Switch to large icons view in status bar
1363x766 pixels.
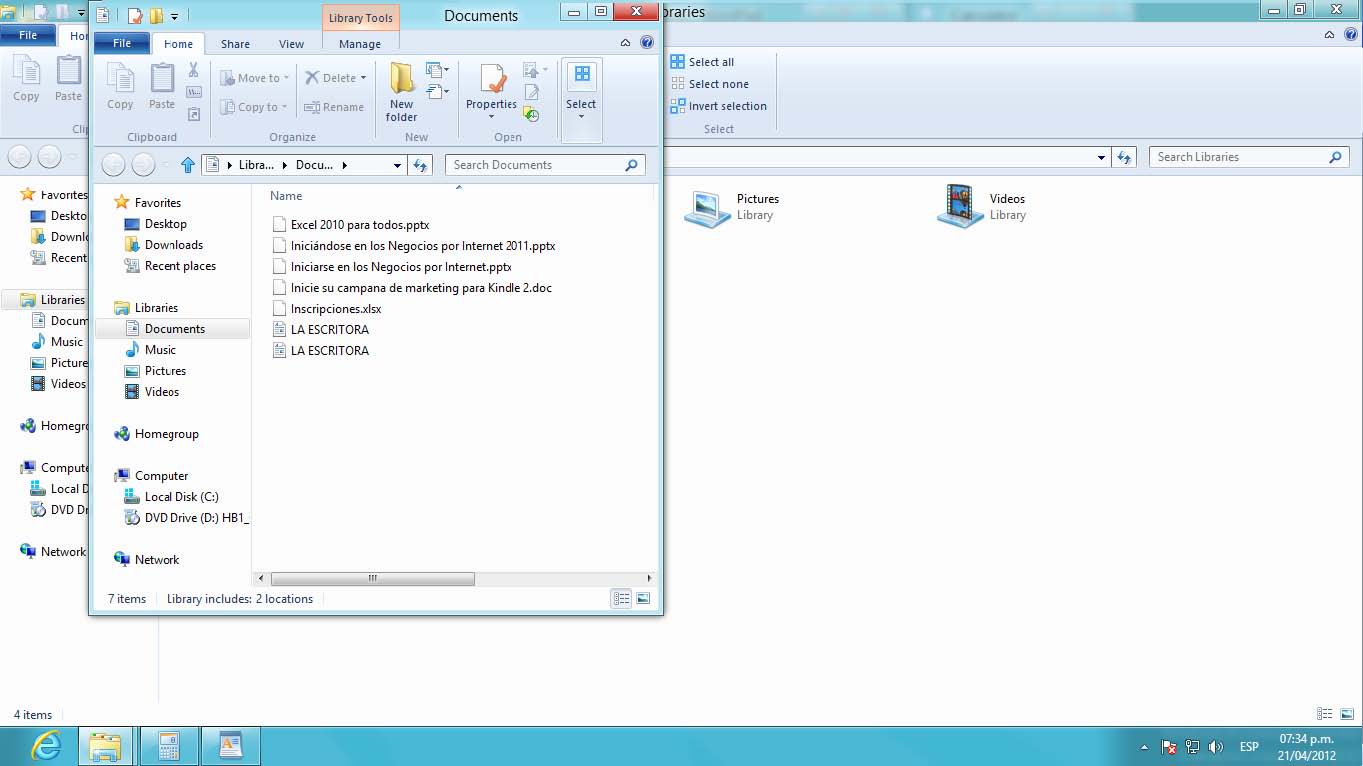(x=643, y=599)
